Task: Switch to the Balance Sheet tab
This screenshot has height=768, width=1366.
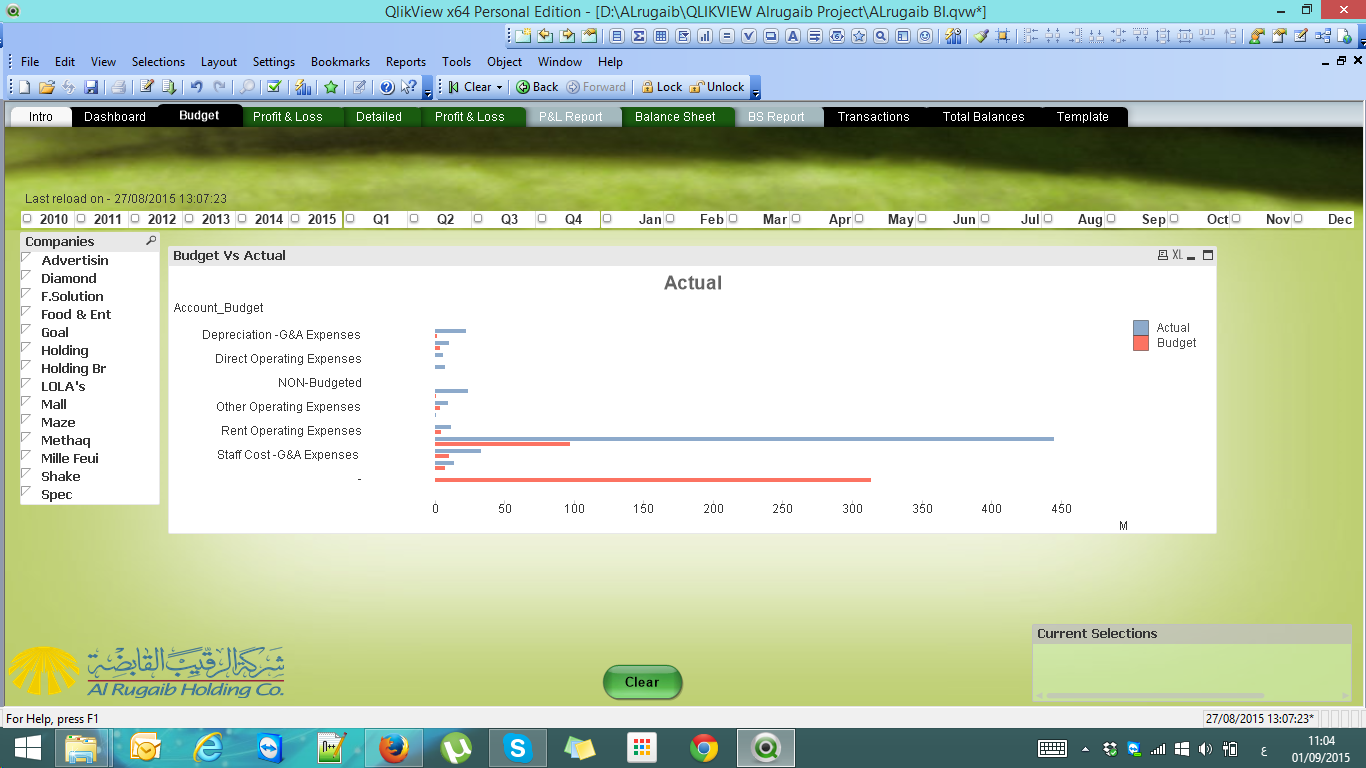Action: 675,117
